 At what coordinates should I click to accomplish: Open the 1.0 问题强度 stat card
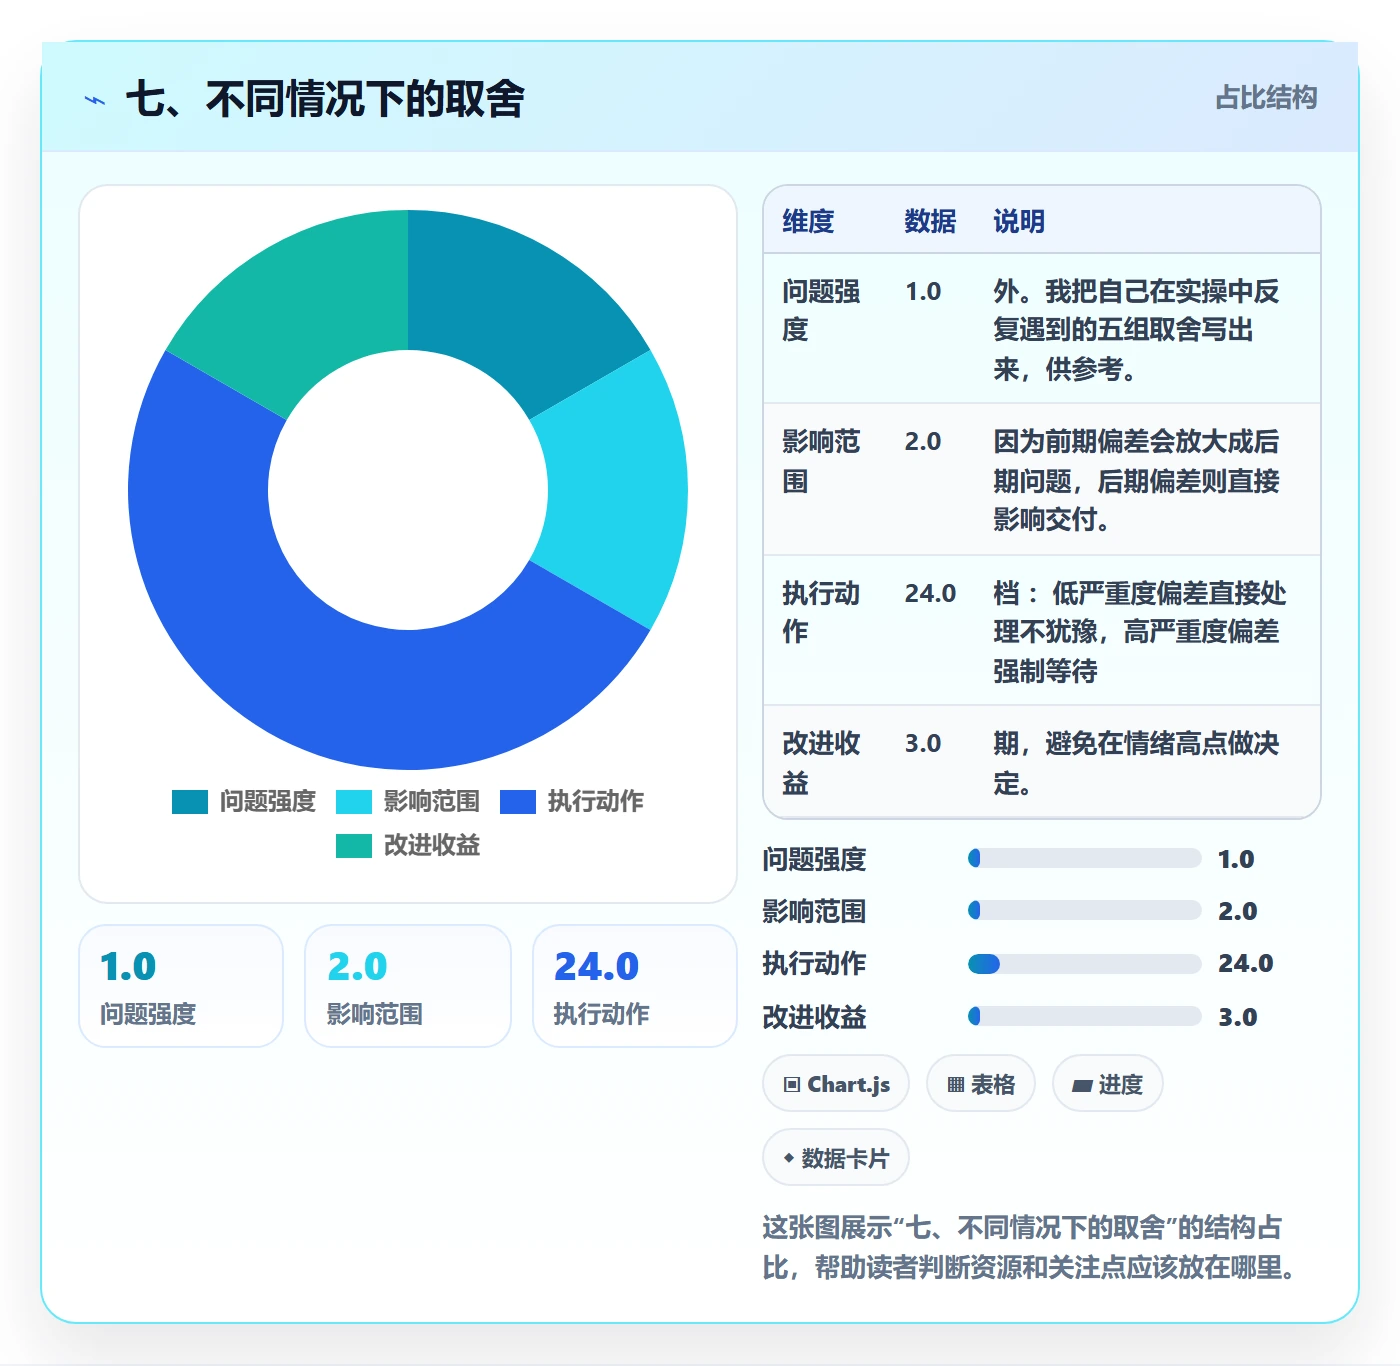point(181,986)
